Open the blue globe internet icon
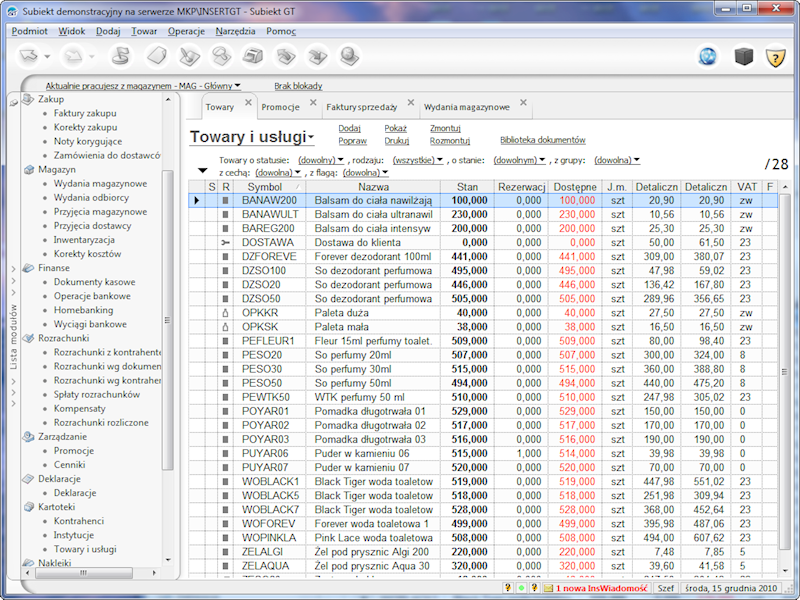 pos(708,57)
